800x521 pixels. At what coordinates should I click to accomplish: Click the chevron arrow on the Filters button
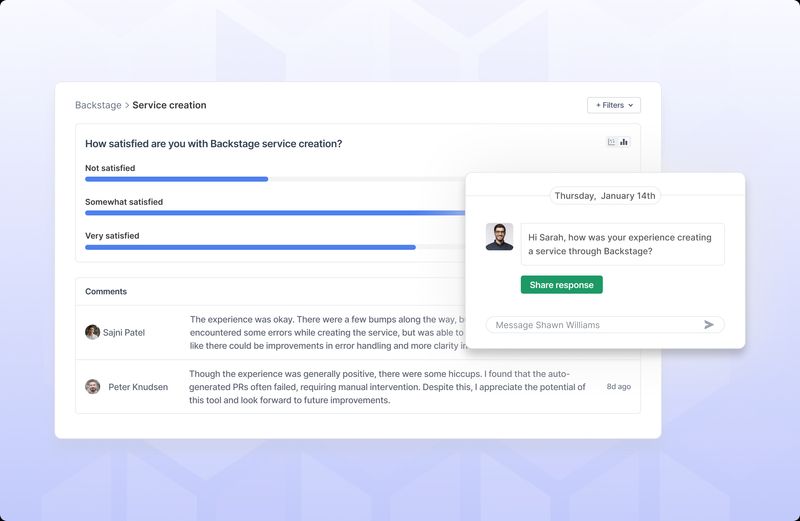click(632, 105)
